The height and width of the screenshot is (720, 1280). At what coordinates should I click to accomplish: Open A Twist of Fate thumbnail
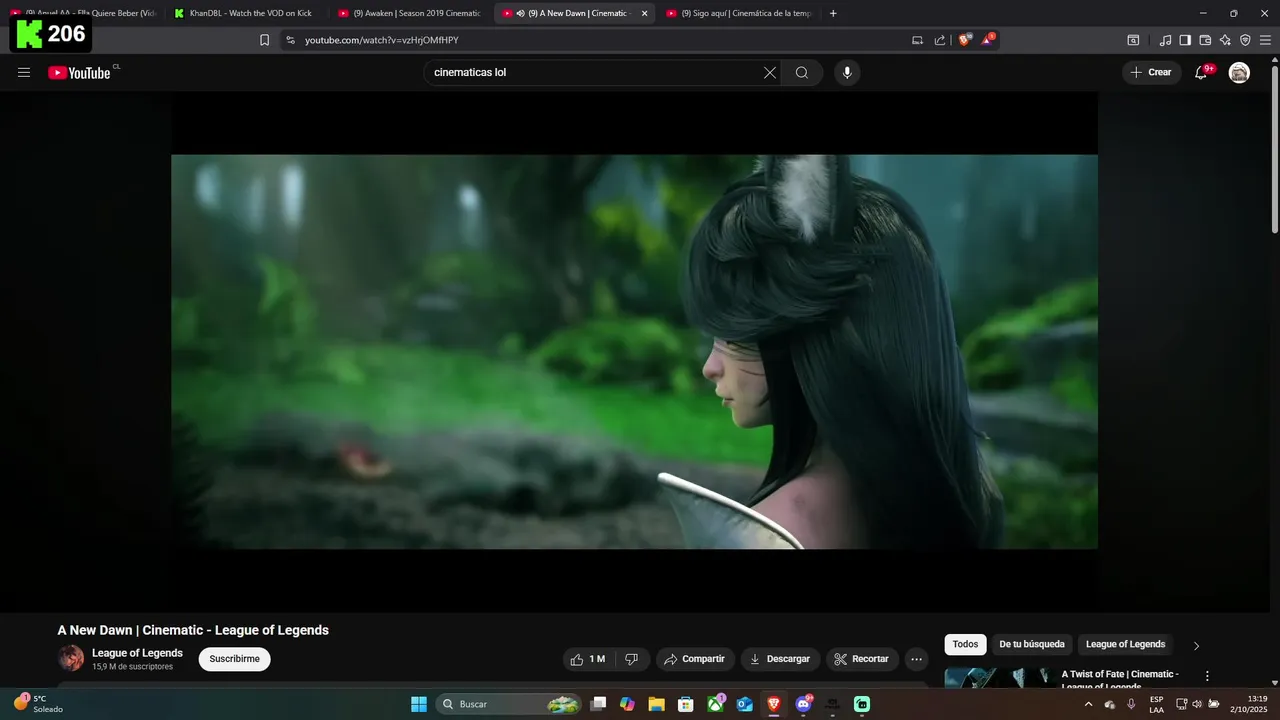tap(998, 678)
